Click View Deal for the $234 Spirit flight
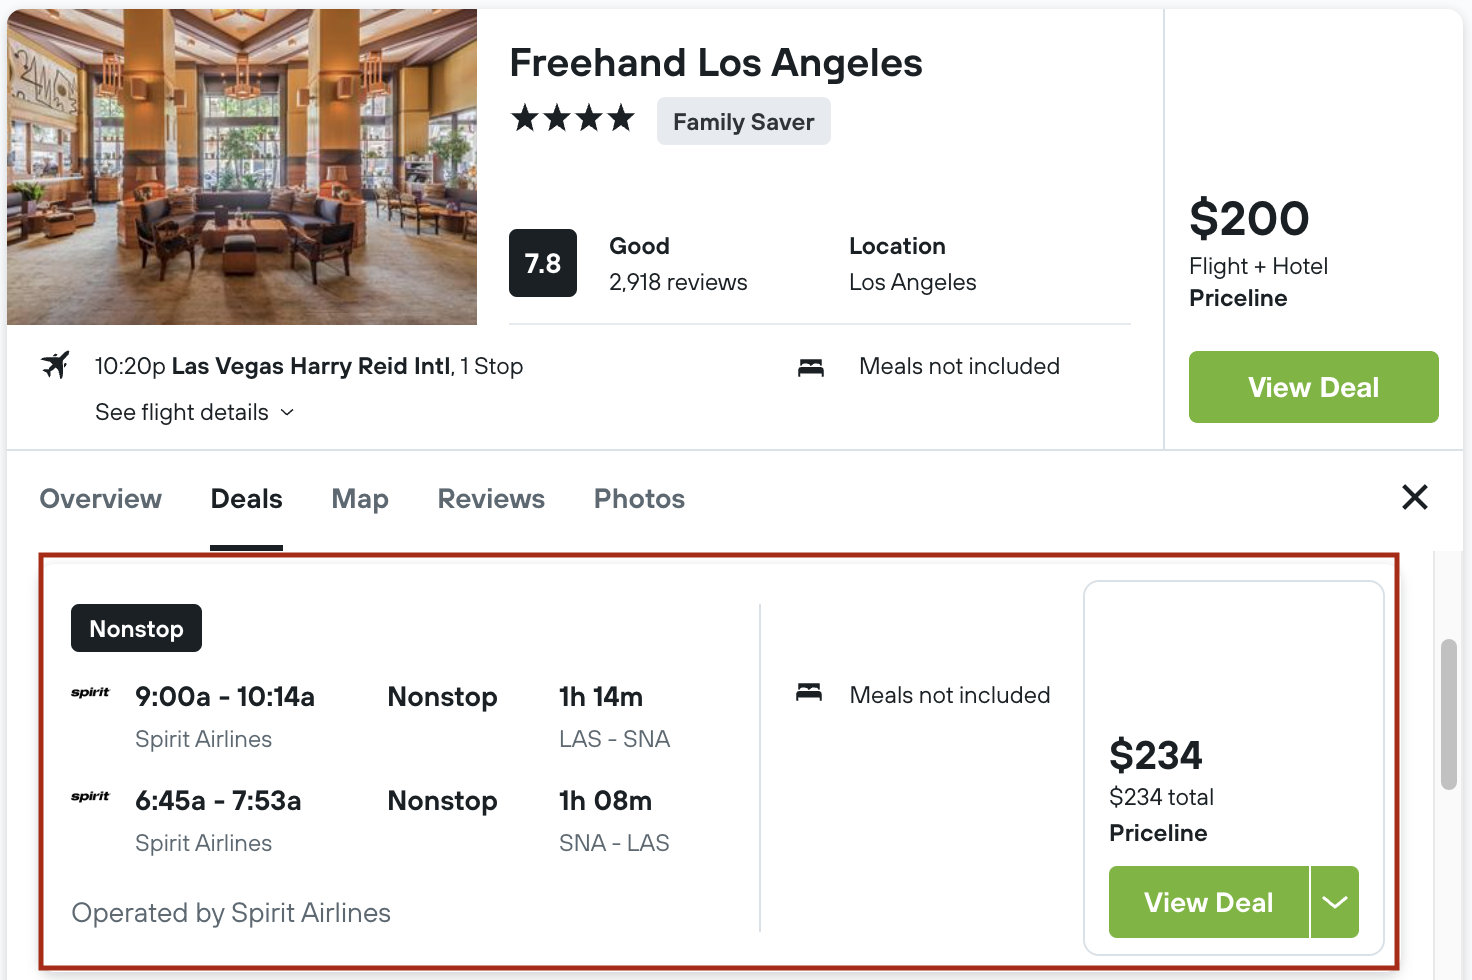Screen dimensions: 1472x980 coord(1209,902)
